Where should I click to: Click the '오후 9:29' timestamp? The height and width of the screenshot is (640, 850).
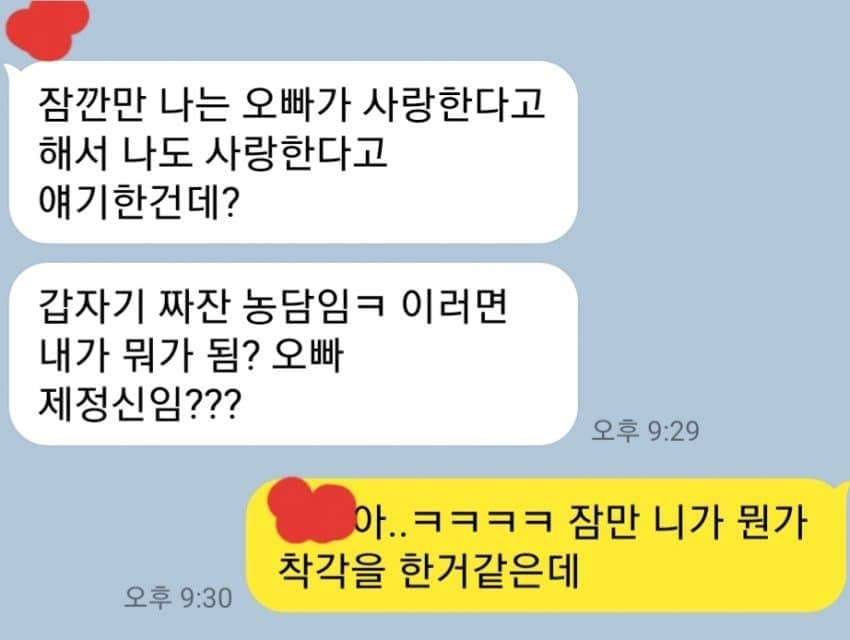[x=645, y=431]
